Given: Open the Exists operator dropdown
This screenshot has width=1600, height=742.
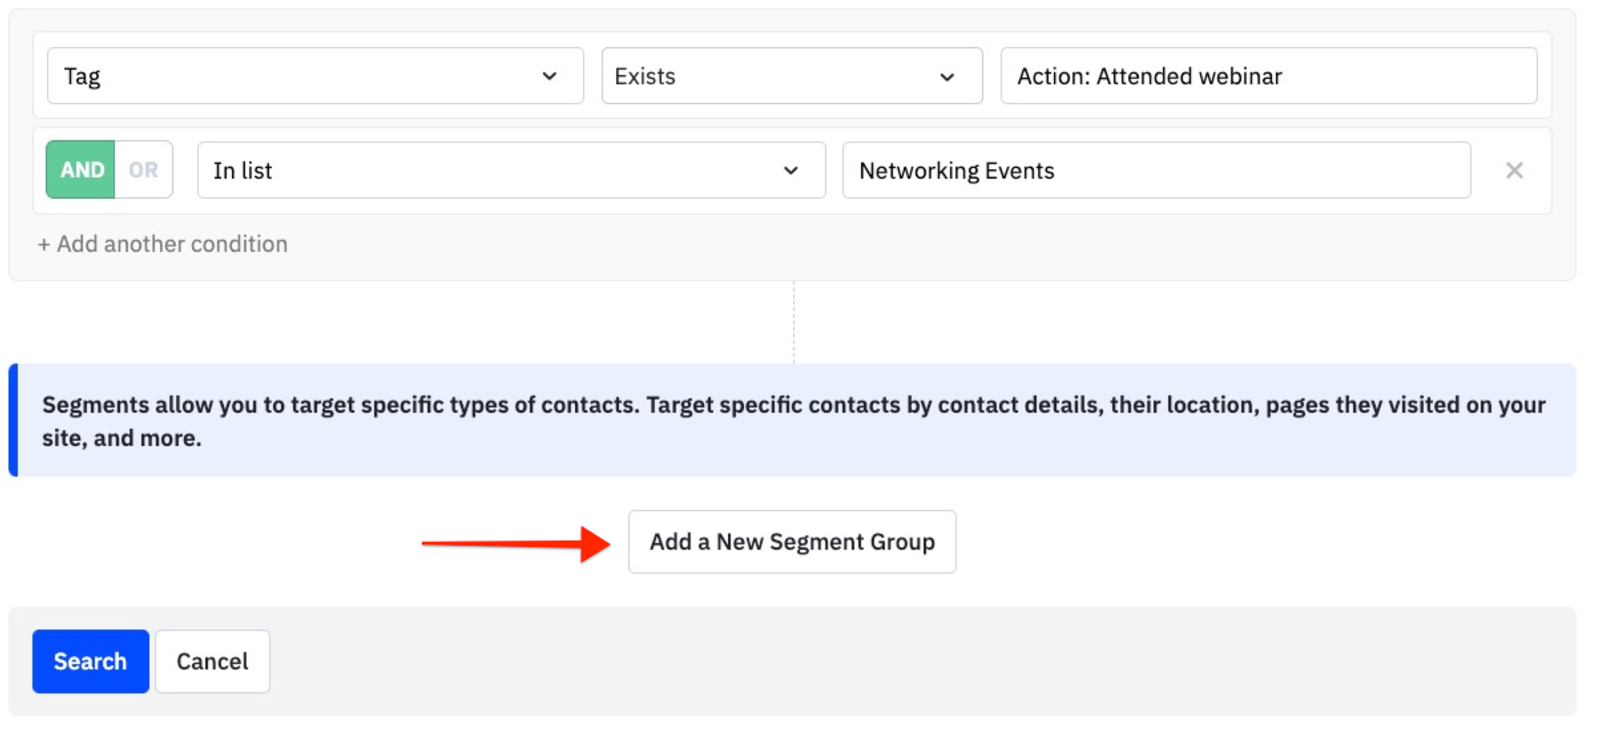Looking at the screenshot, I should pos(790,76).
